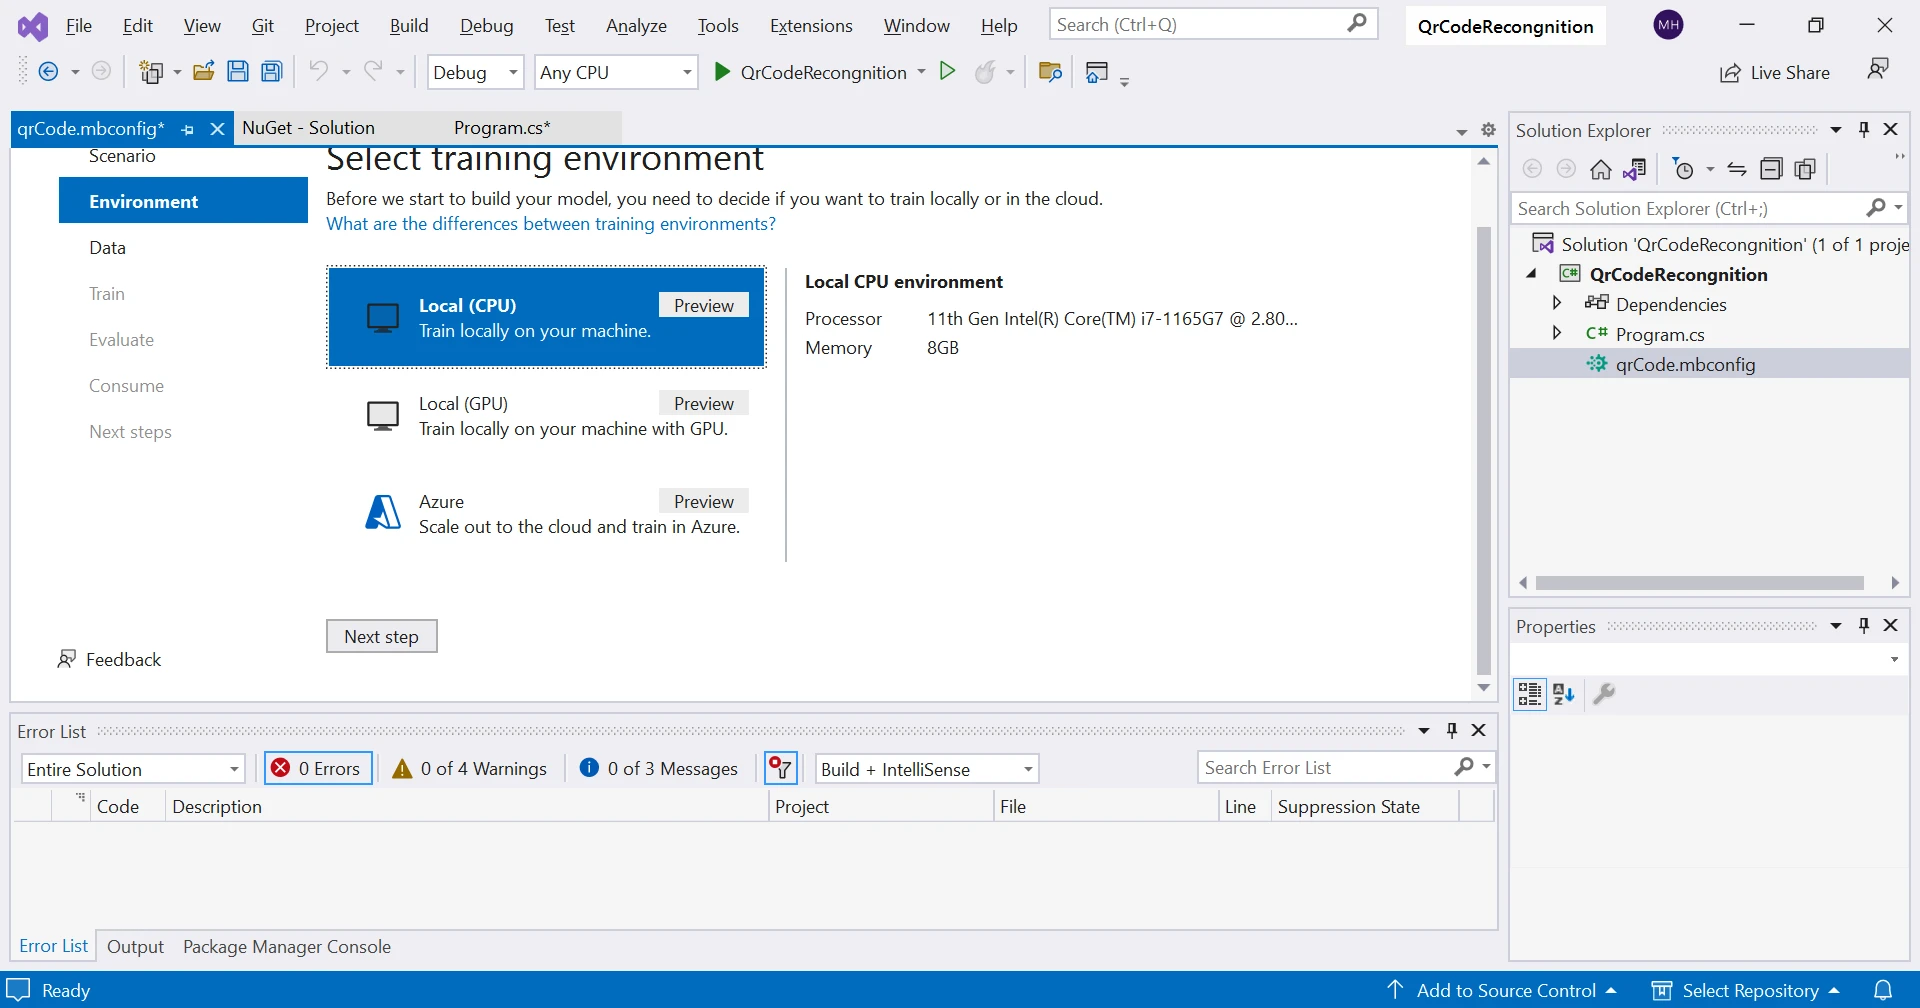Toggle the 0 of 4 Warnings filter

[x=470, y=768]
